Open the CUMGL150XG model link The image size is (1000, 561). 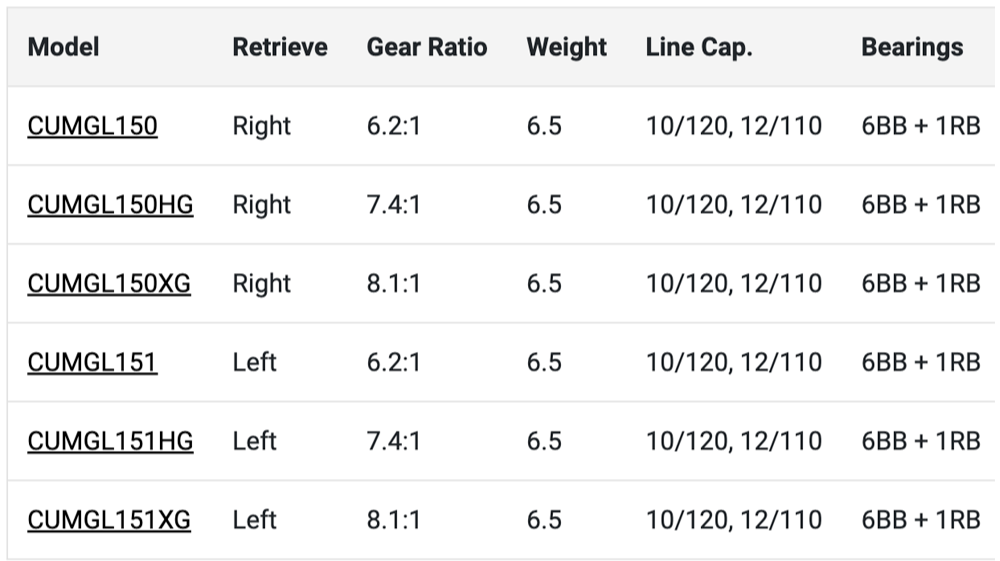(109, 284)
